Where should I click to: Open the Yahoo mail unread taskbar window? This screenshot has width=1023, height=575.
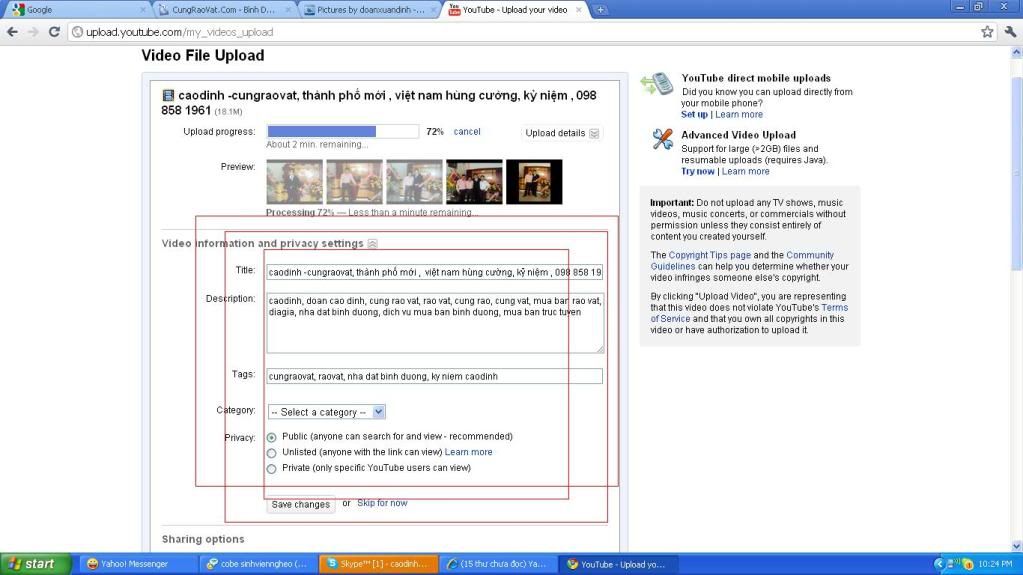[x=498, y=564]
